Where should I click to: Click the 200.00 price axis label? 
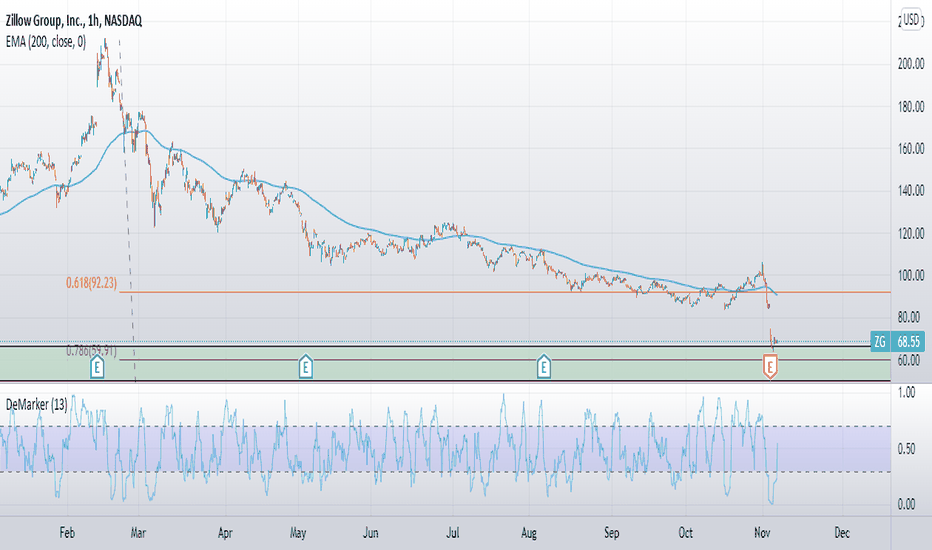911,64
